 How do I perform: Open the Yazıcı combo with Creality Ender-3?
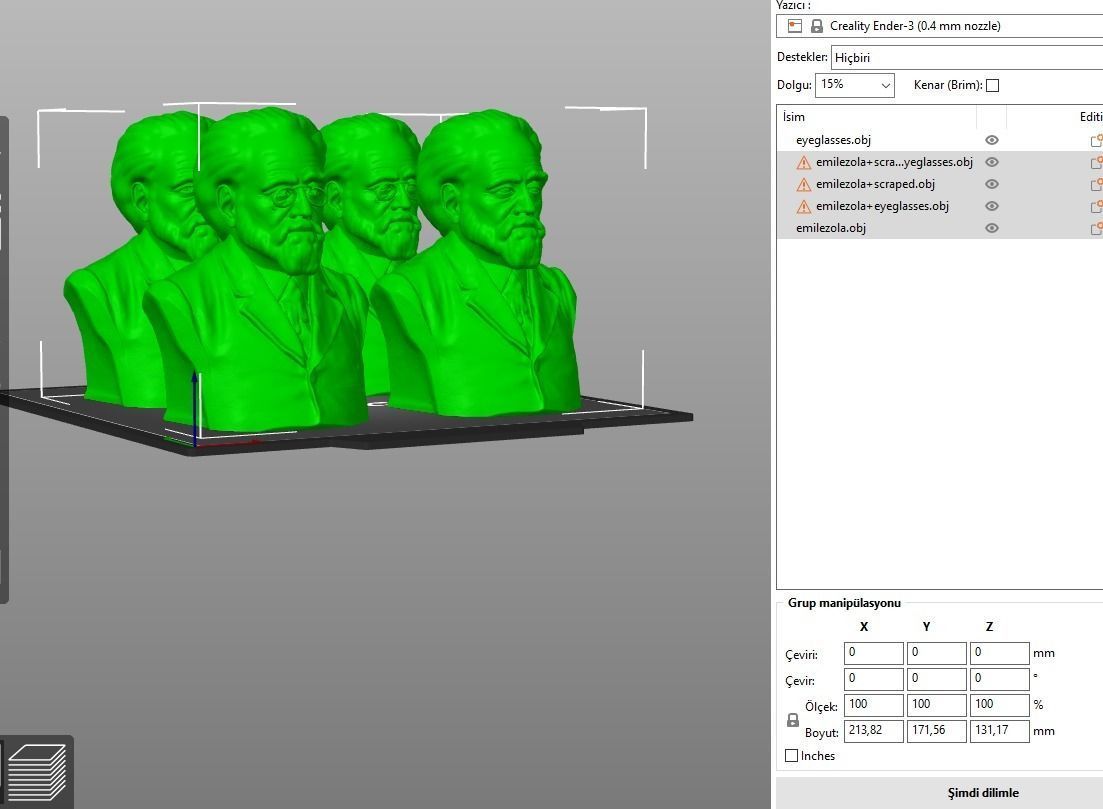[940, 26]
